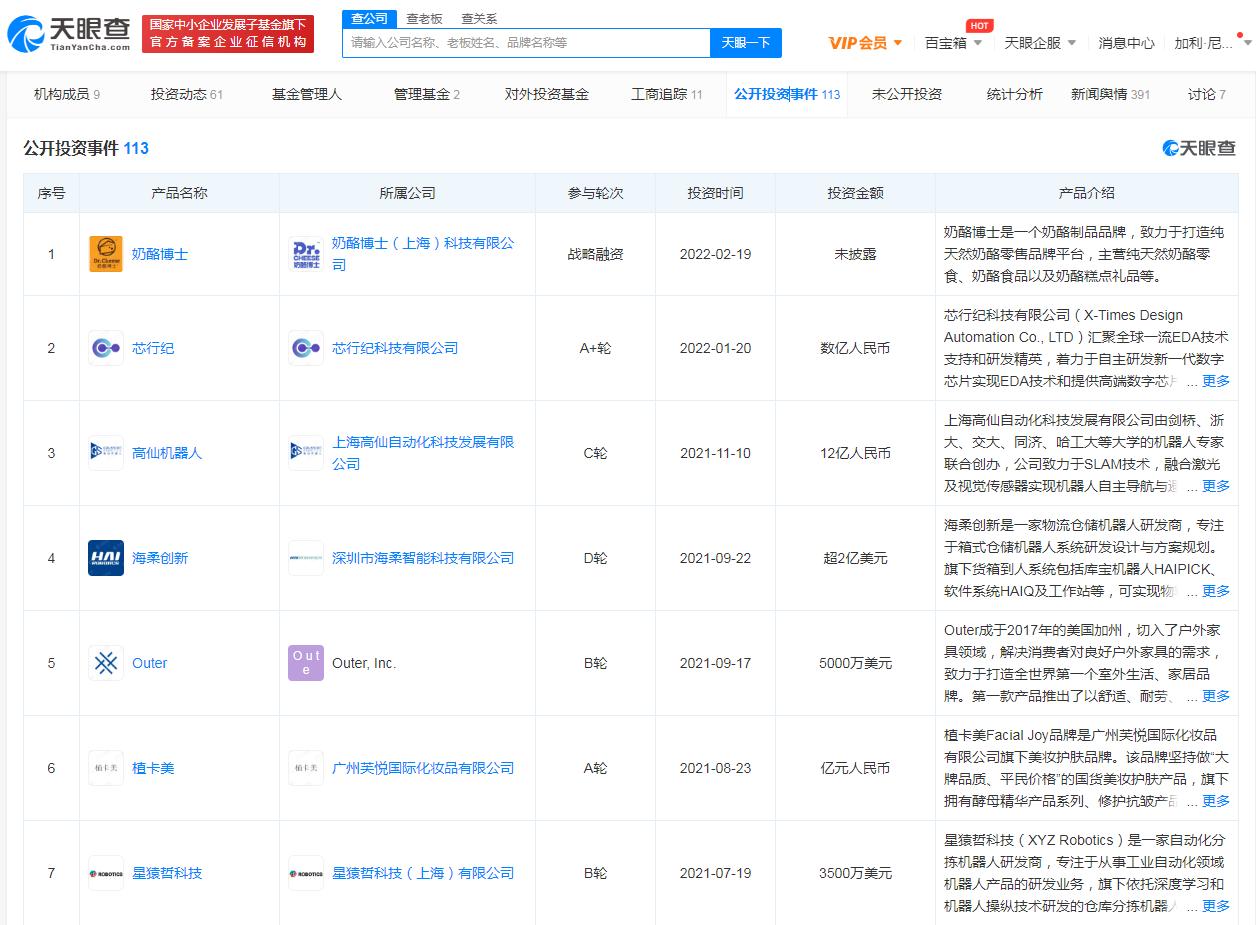The width and height of the screenshot is (1256, 925).
Task: Open 星猿哲科技(上海)有限公司 link
Action: tap(423, 873)
